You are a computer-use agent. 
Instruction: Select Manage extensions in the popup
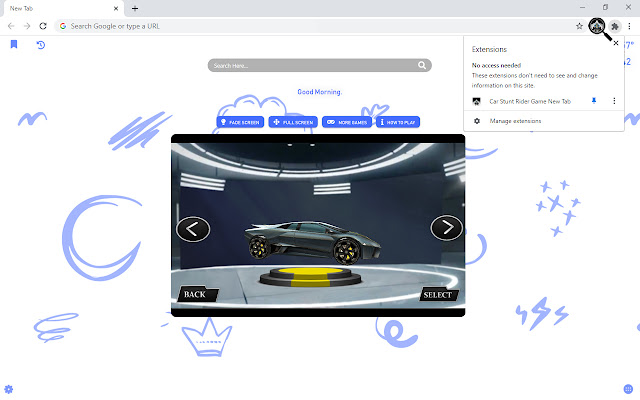[515, 121]
